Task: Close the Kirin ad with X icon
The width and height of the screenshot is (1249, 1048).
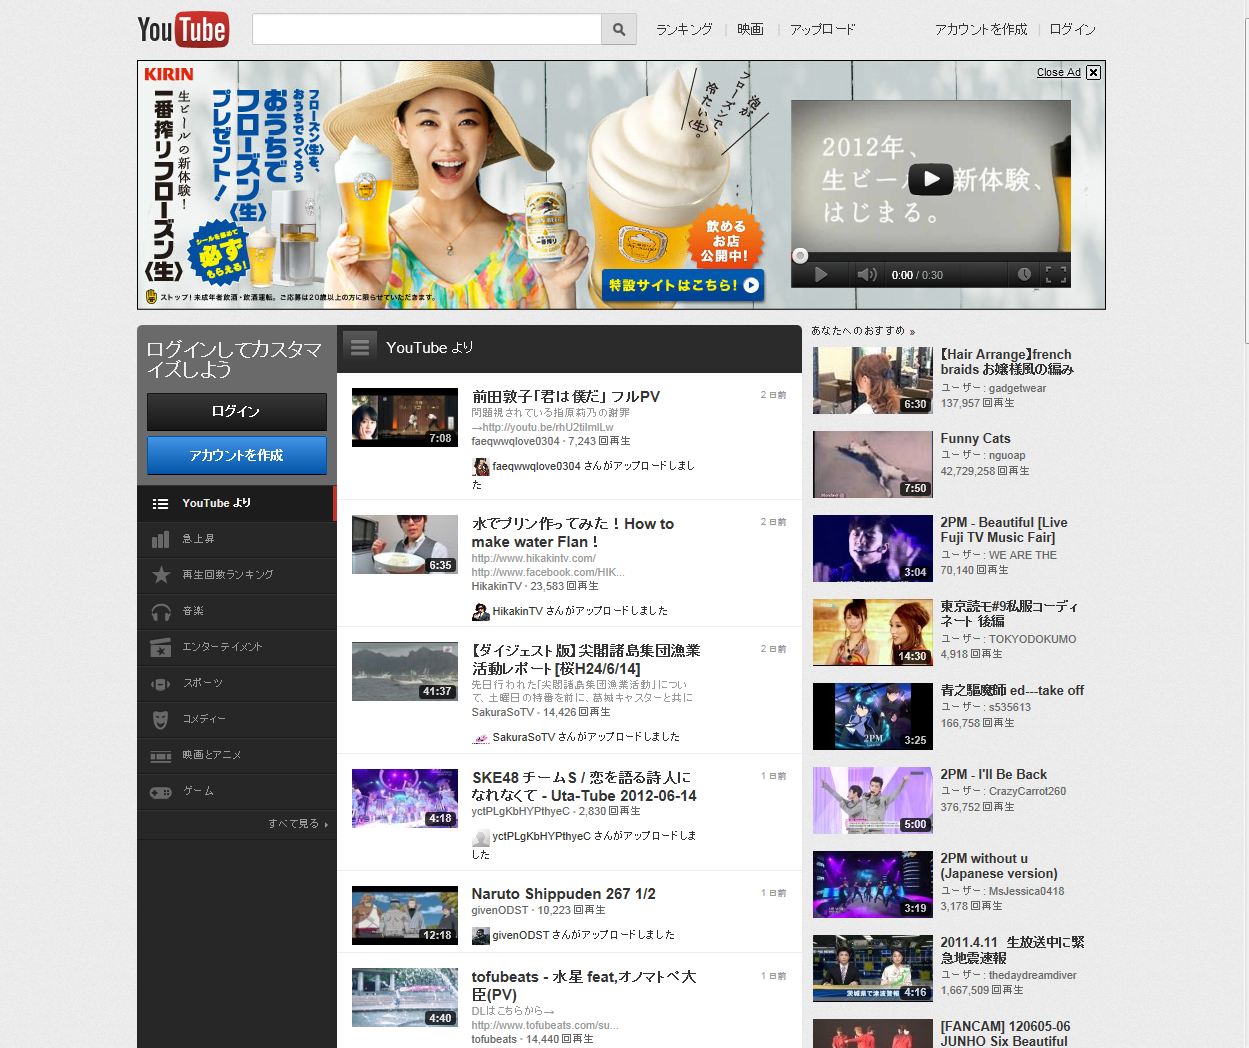Action: 1093,72
